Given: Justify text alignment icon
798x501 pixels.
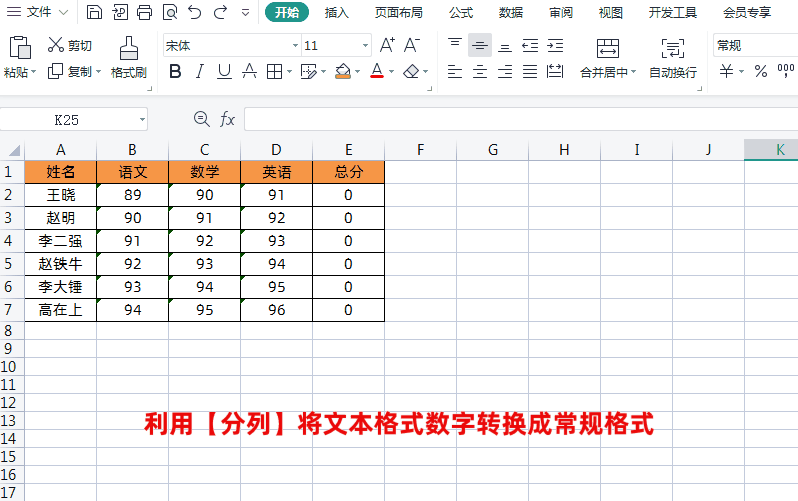Looking at the screenshot, I should pyautogui.click(x=530, y=72).
